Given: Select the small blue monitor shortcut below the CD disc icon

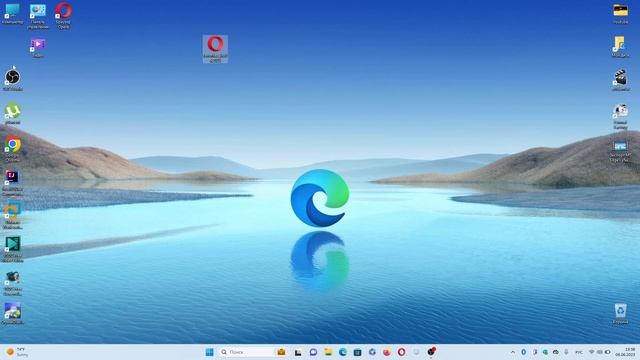Looking at the screenshot, I should point(620,151).
